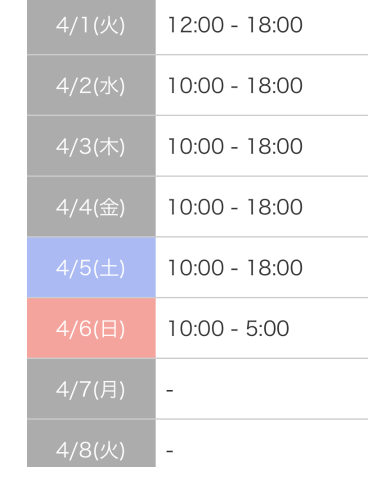Click the 10:00 - 5:00 Sunday hours
The width and height of the screenshot is (368, 480).
click(x=228, y=328)
